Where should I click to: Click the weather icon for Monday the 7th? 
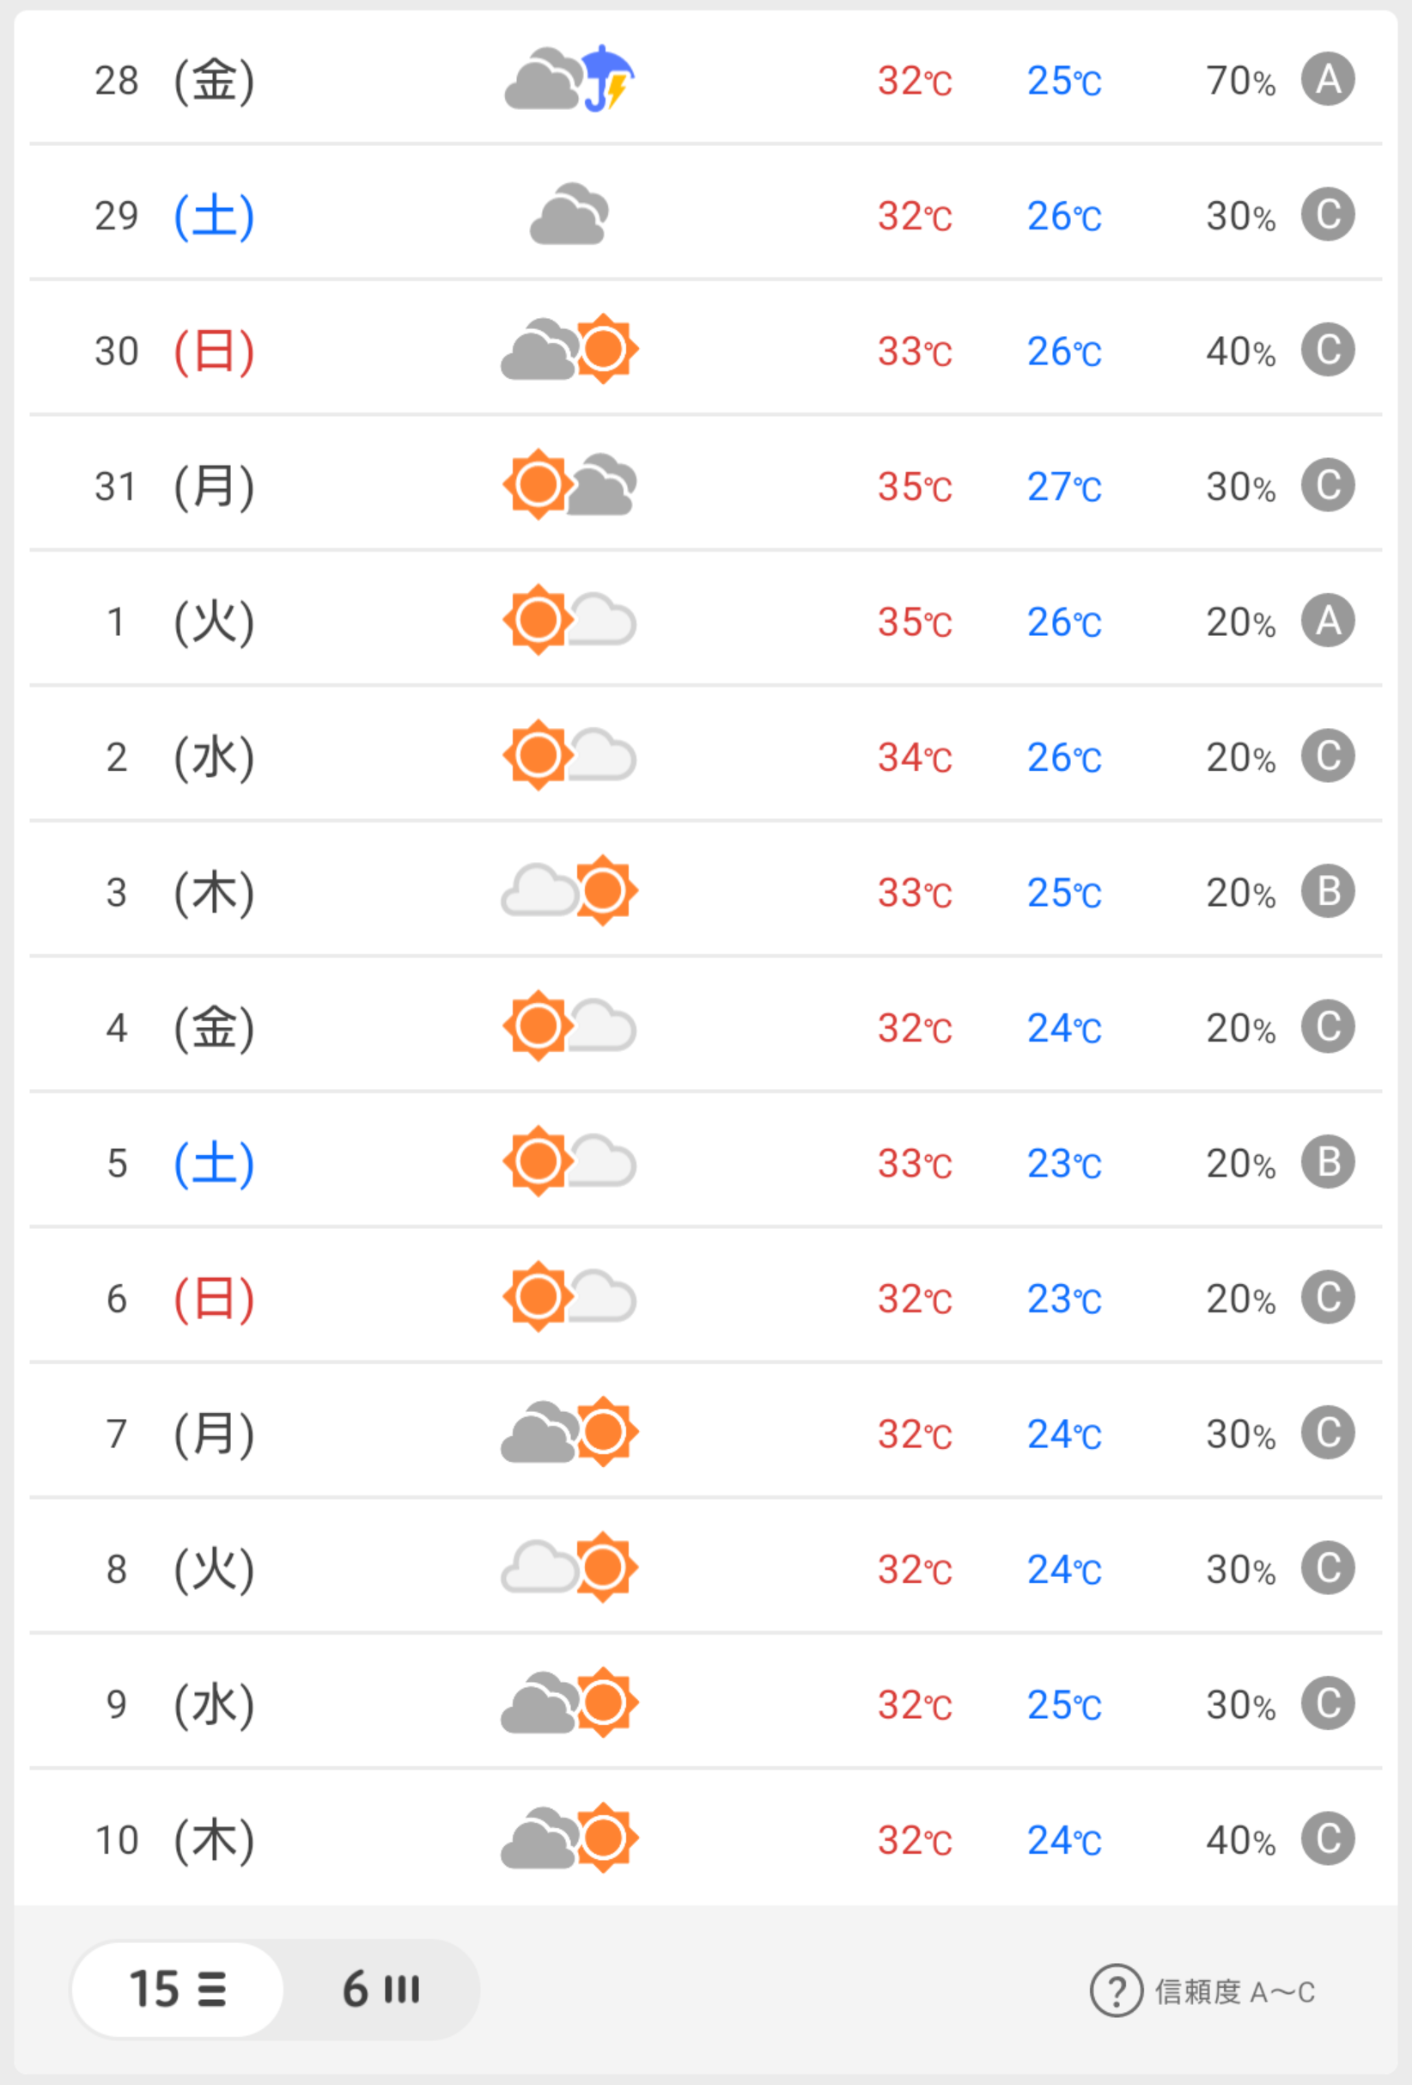pyautogui.click(x=570, y=1432)
